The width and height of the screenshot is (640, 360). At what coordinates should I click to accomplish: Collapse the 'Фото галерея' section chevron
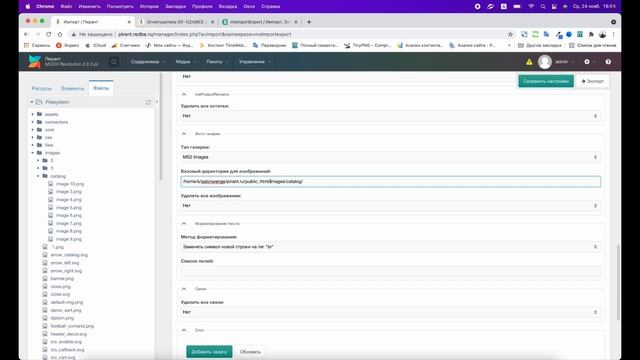pyautogui.click(x=184, y=134)
